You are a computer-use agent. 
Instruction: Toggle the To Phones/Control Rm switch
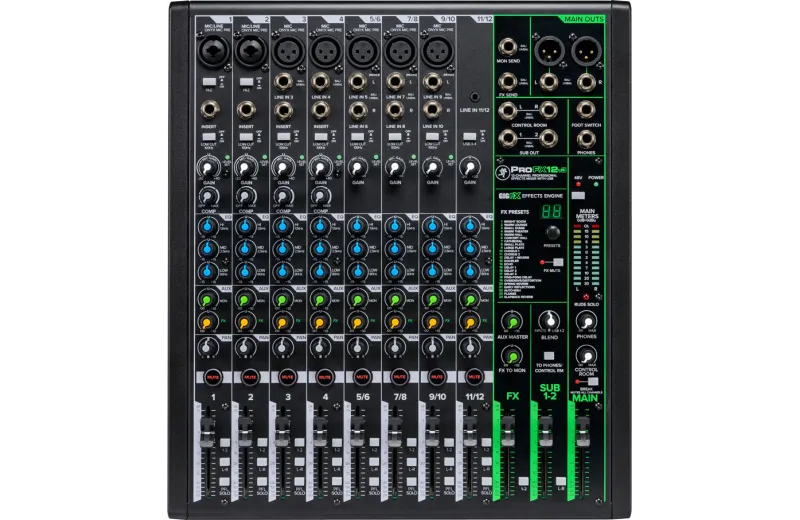point(549,356)
